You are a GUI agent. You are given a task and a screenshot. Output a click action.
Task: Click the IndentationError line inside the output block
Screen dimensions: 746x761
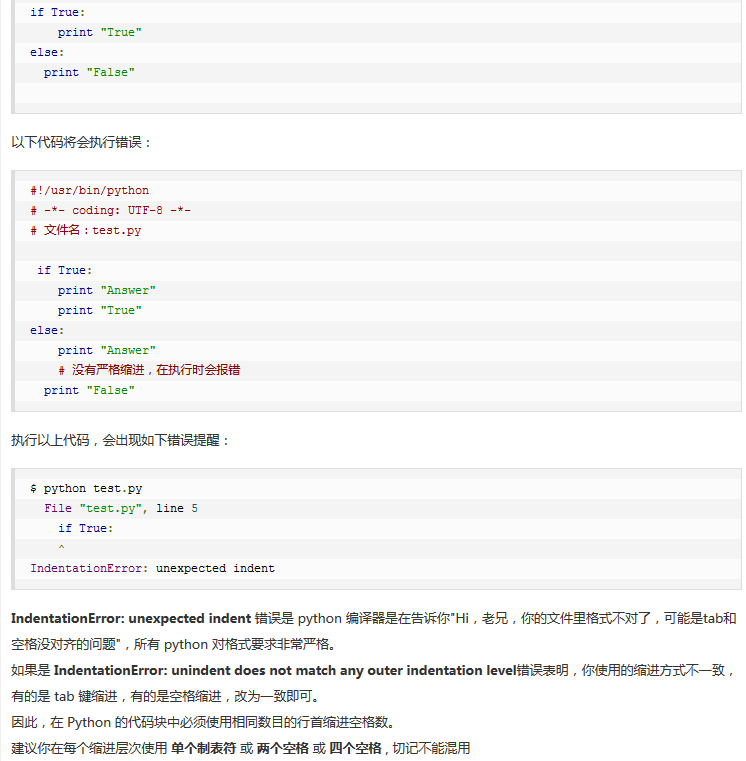tap(152, 568)
